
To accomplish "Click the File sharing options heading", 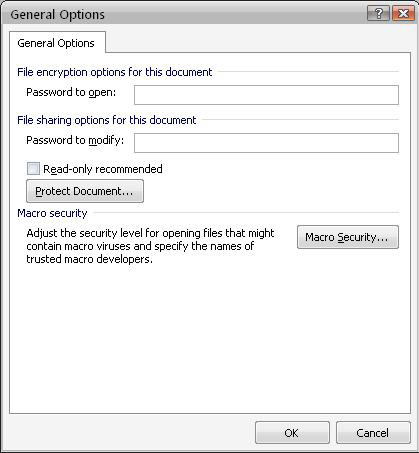I will pos(107,120).
